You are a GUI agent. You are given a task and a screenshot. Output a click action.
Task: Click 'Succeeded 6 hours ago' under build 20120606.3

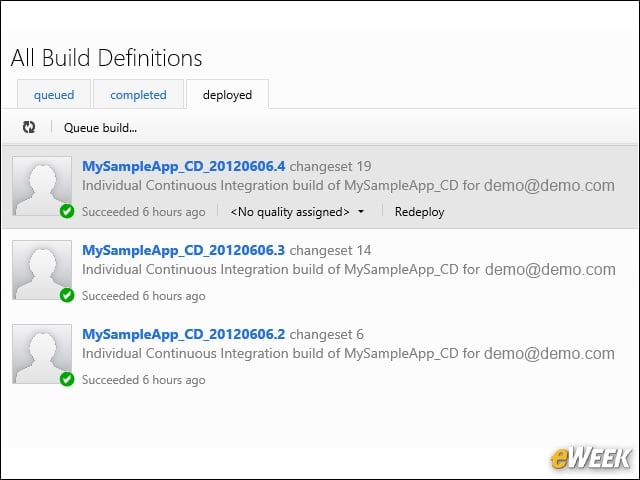pyautogui.click(x=144, y=296)
